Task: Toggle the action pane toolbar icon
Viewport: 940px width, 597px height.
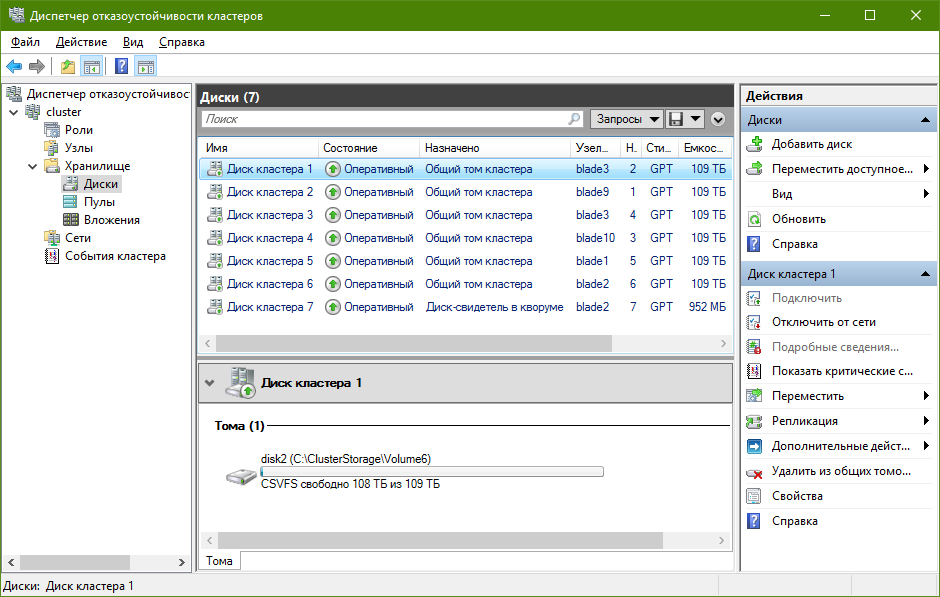Action: 146,66
